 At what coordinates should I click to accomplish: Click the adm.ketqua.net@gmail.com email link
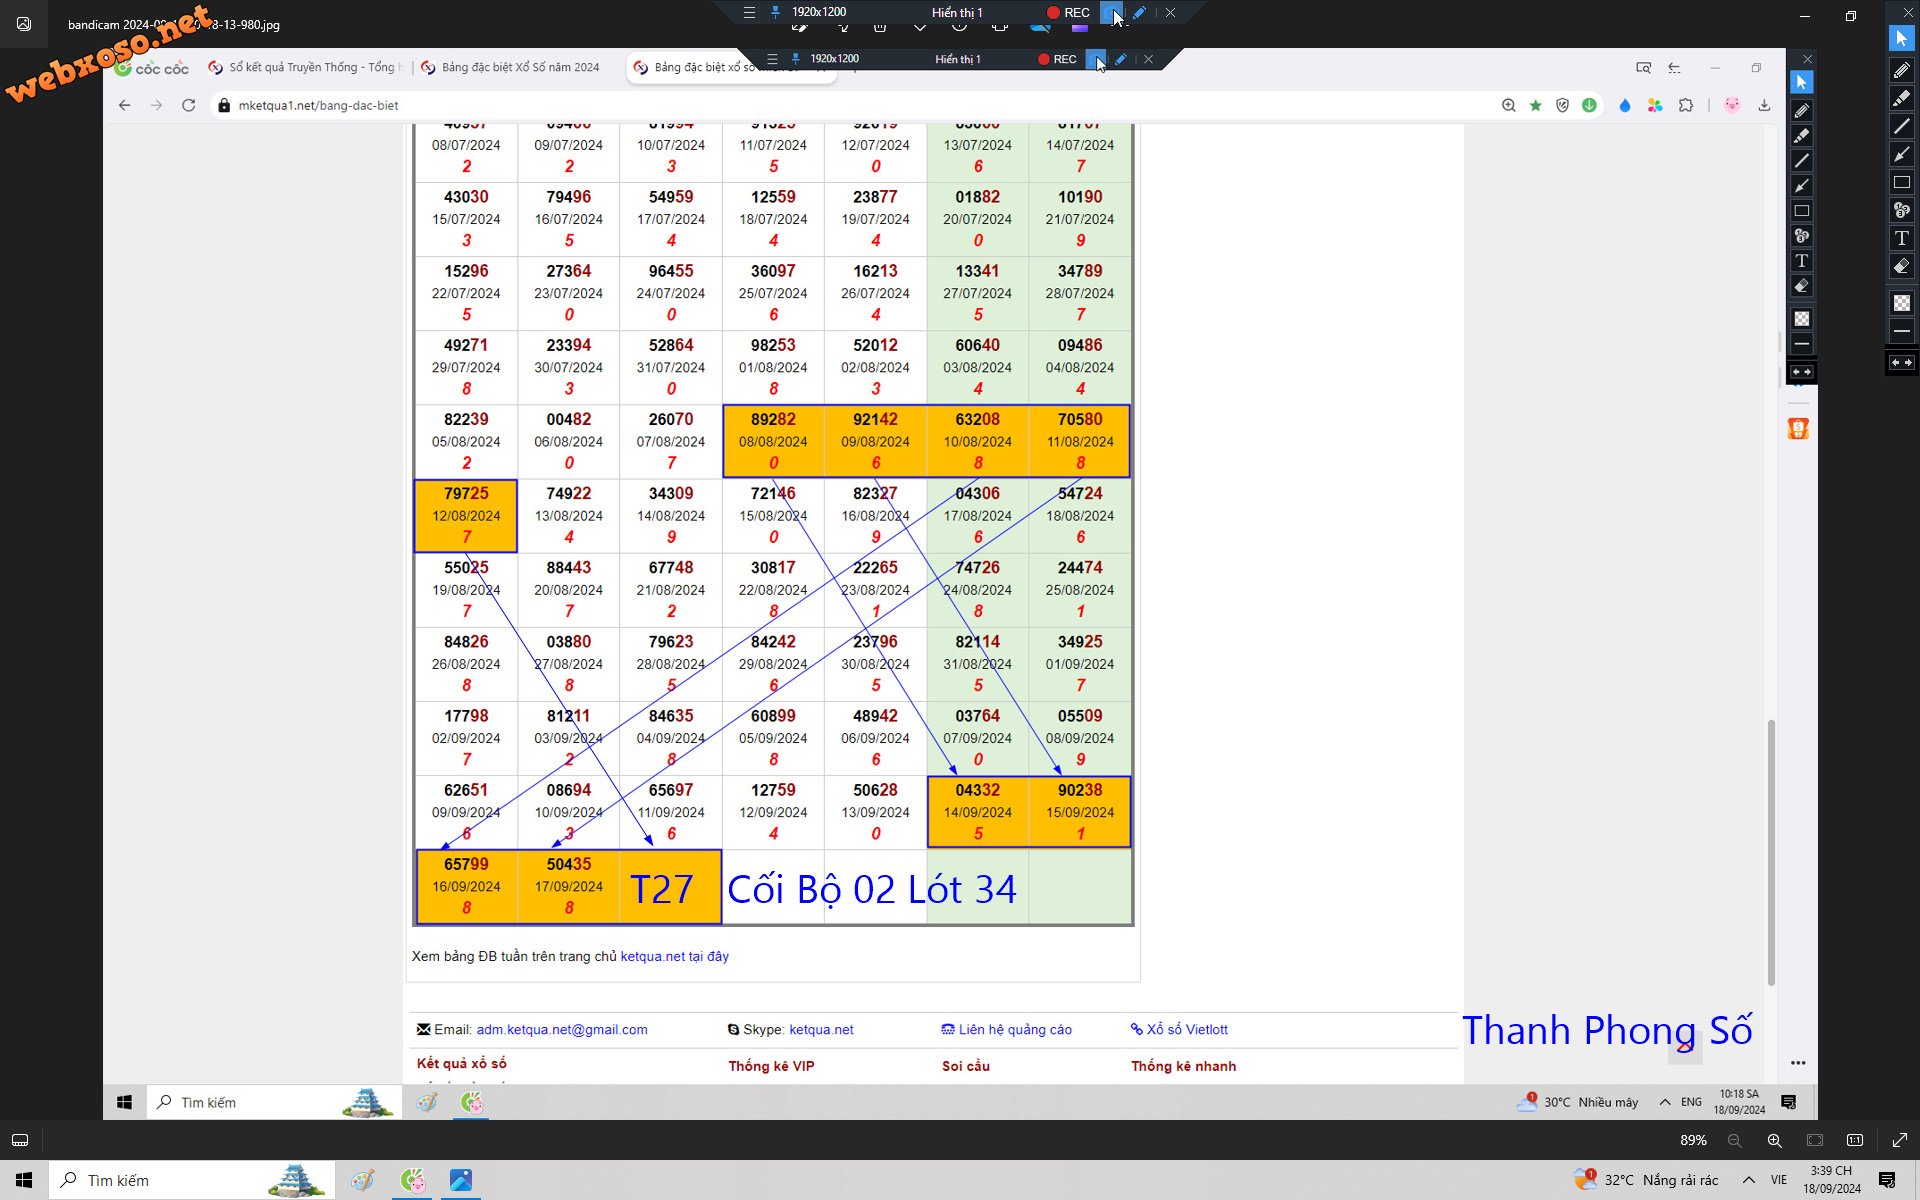tap(562, 1029)
